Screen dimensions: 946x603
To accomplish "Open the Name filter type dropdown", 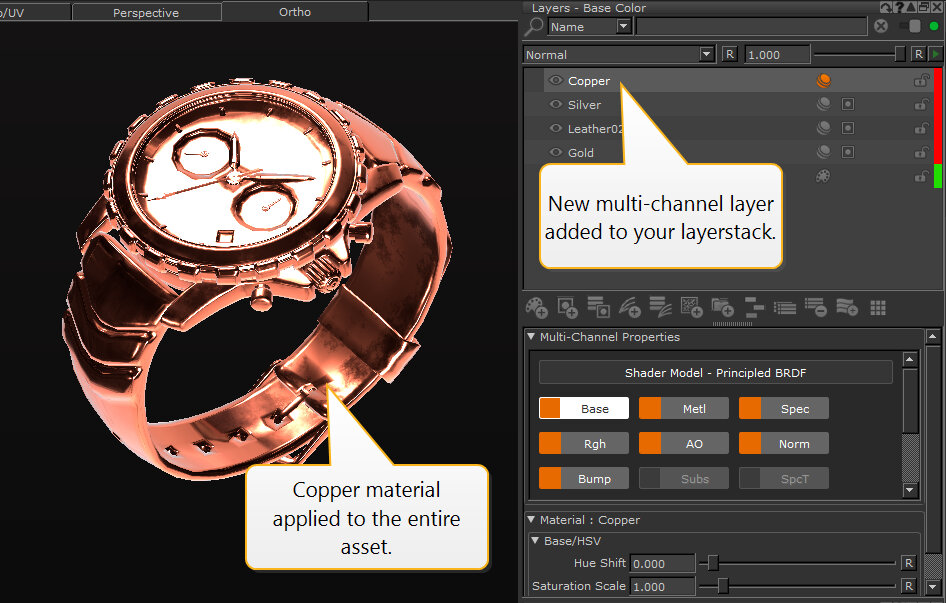I will pos(624,27).
